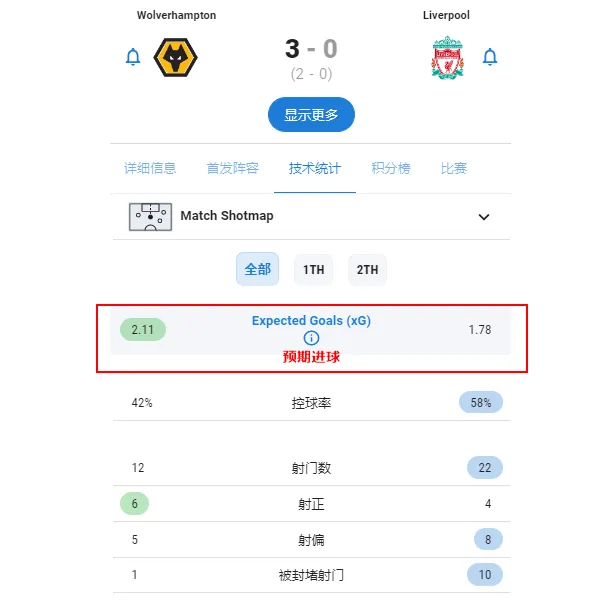Viewport: 600px width, 600px height.
Task: Select the 2TH half filter
Action: 367,270
